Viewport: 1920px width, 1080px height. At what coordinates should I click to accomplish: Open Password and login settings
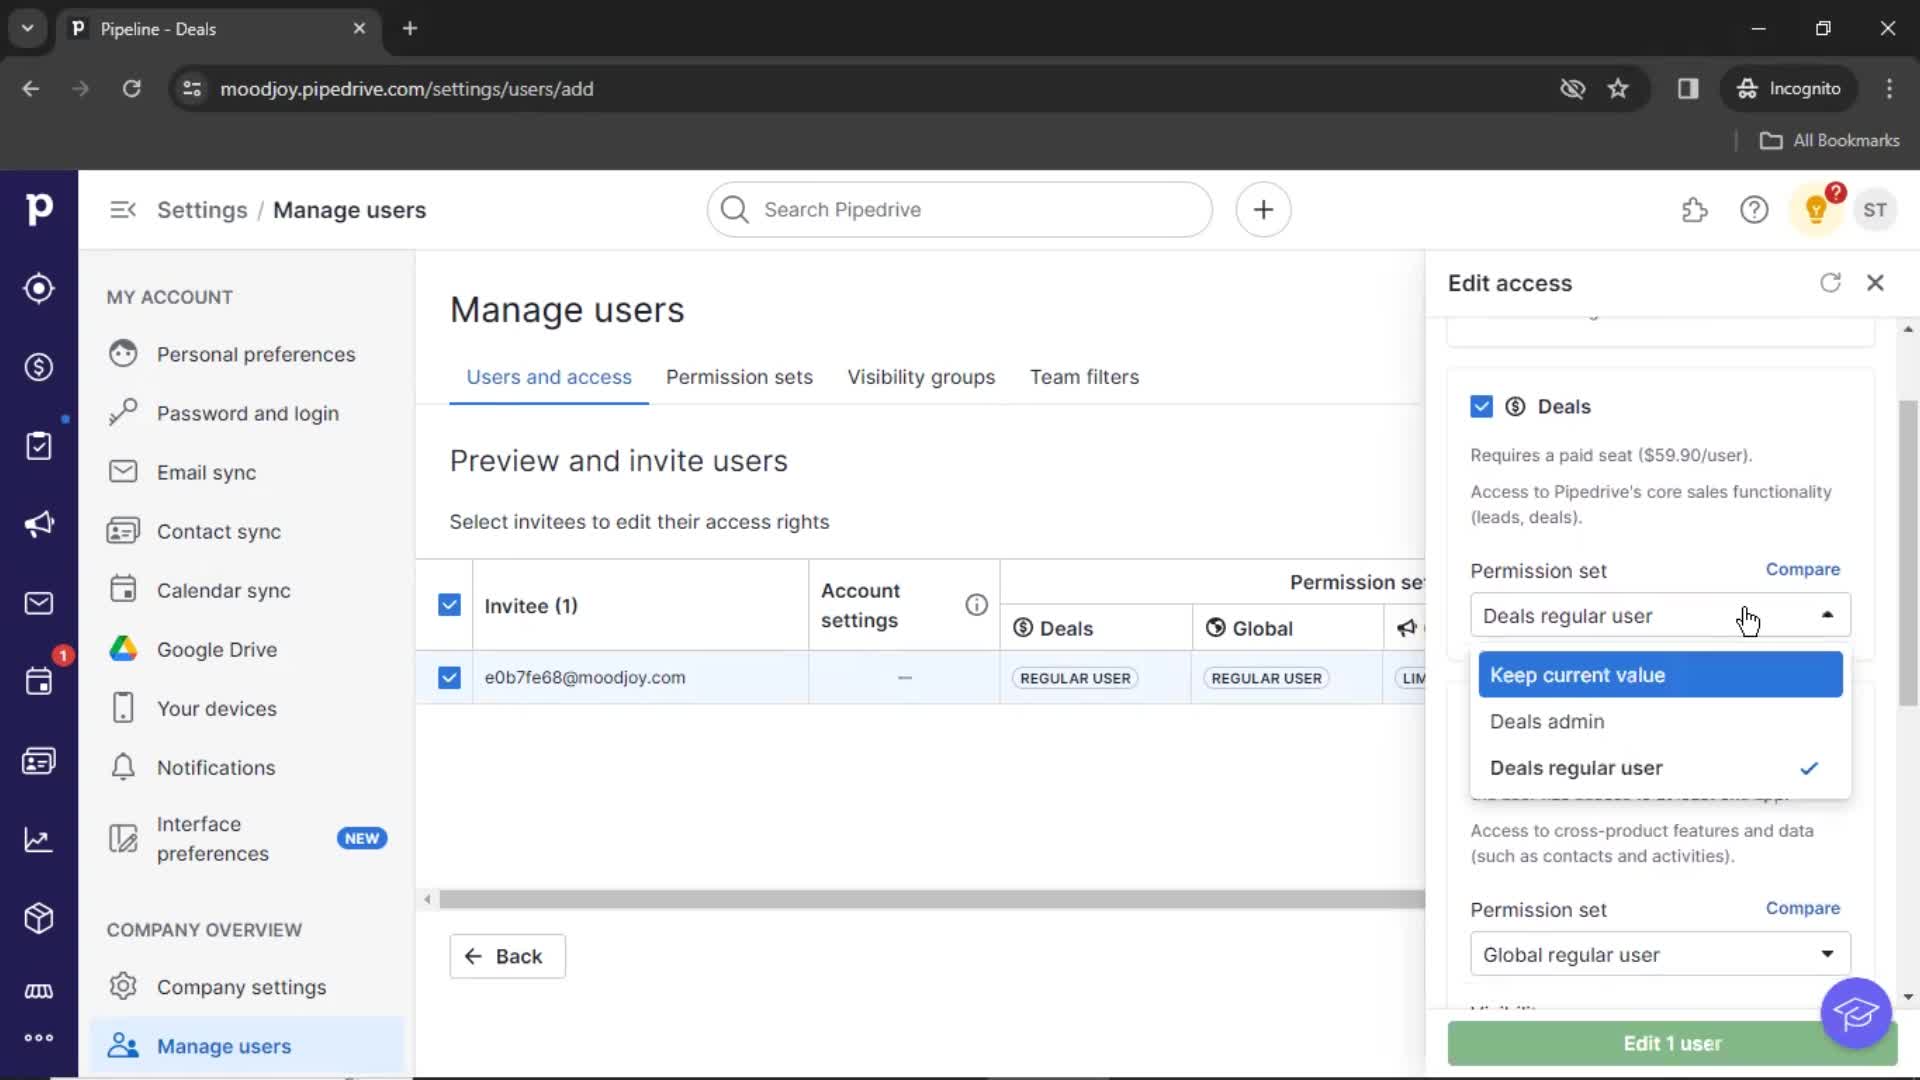click(246, 413)
